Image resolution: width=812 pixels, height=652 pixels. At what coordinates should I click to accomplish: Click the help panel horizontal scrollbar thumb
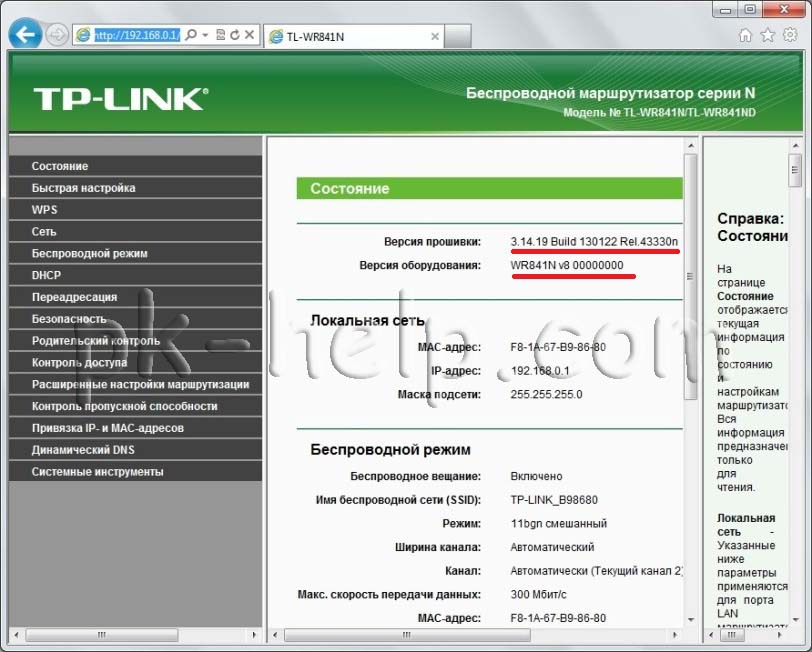coord(732,634)
